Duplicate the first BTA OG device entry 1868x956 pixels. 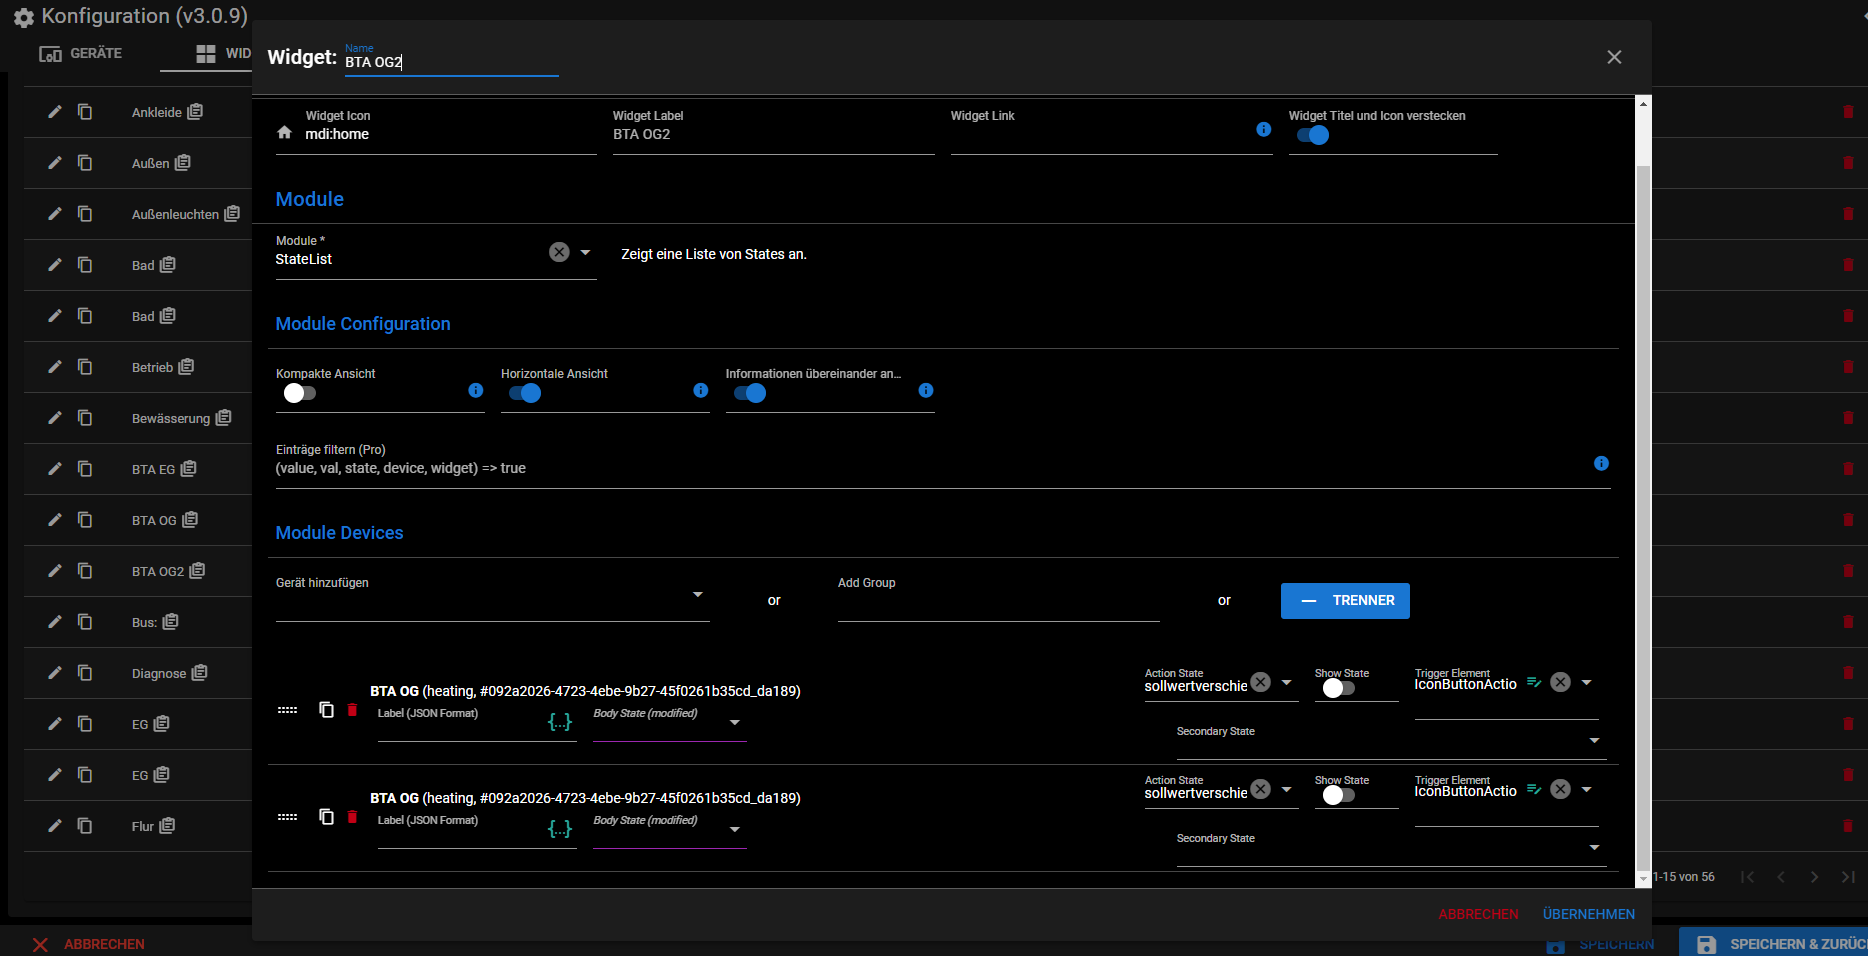[x=326, y=709]
